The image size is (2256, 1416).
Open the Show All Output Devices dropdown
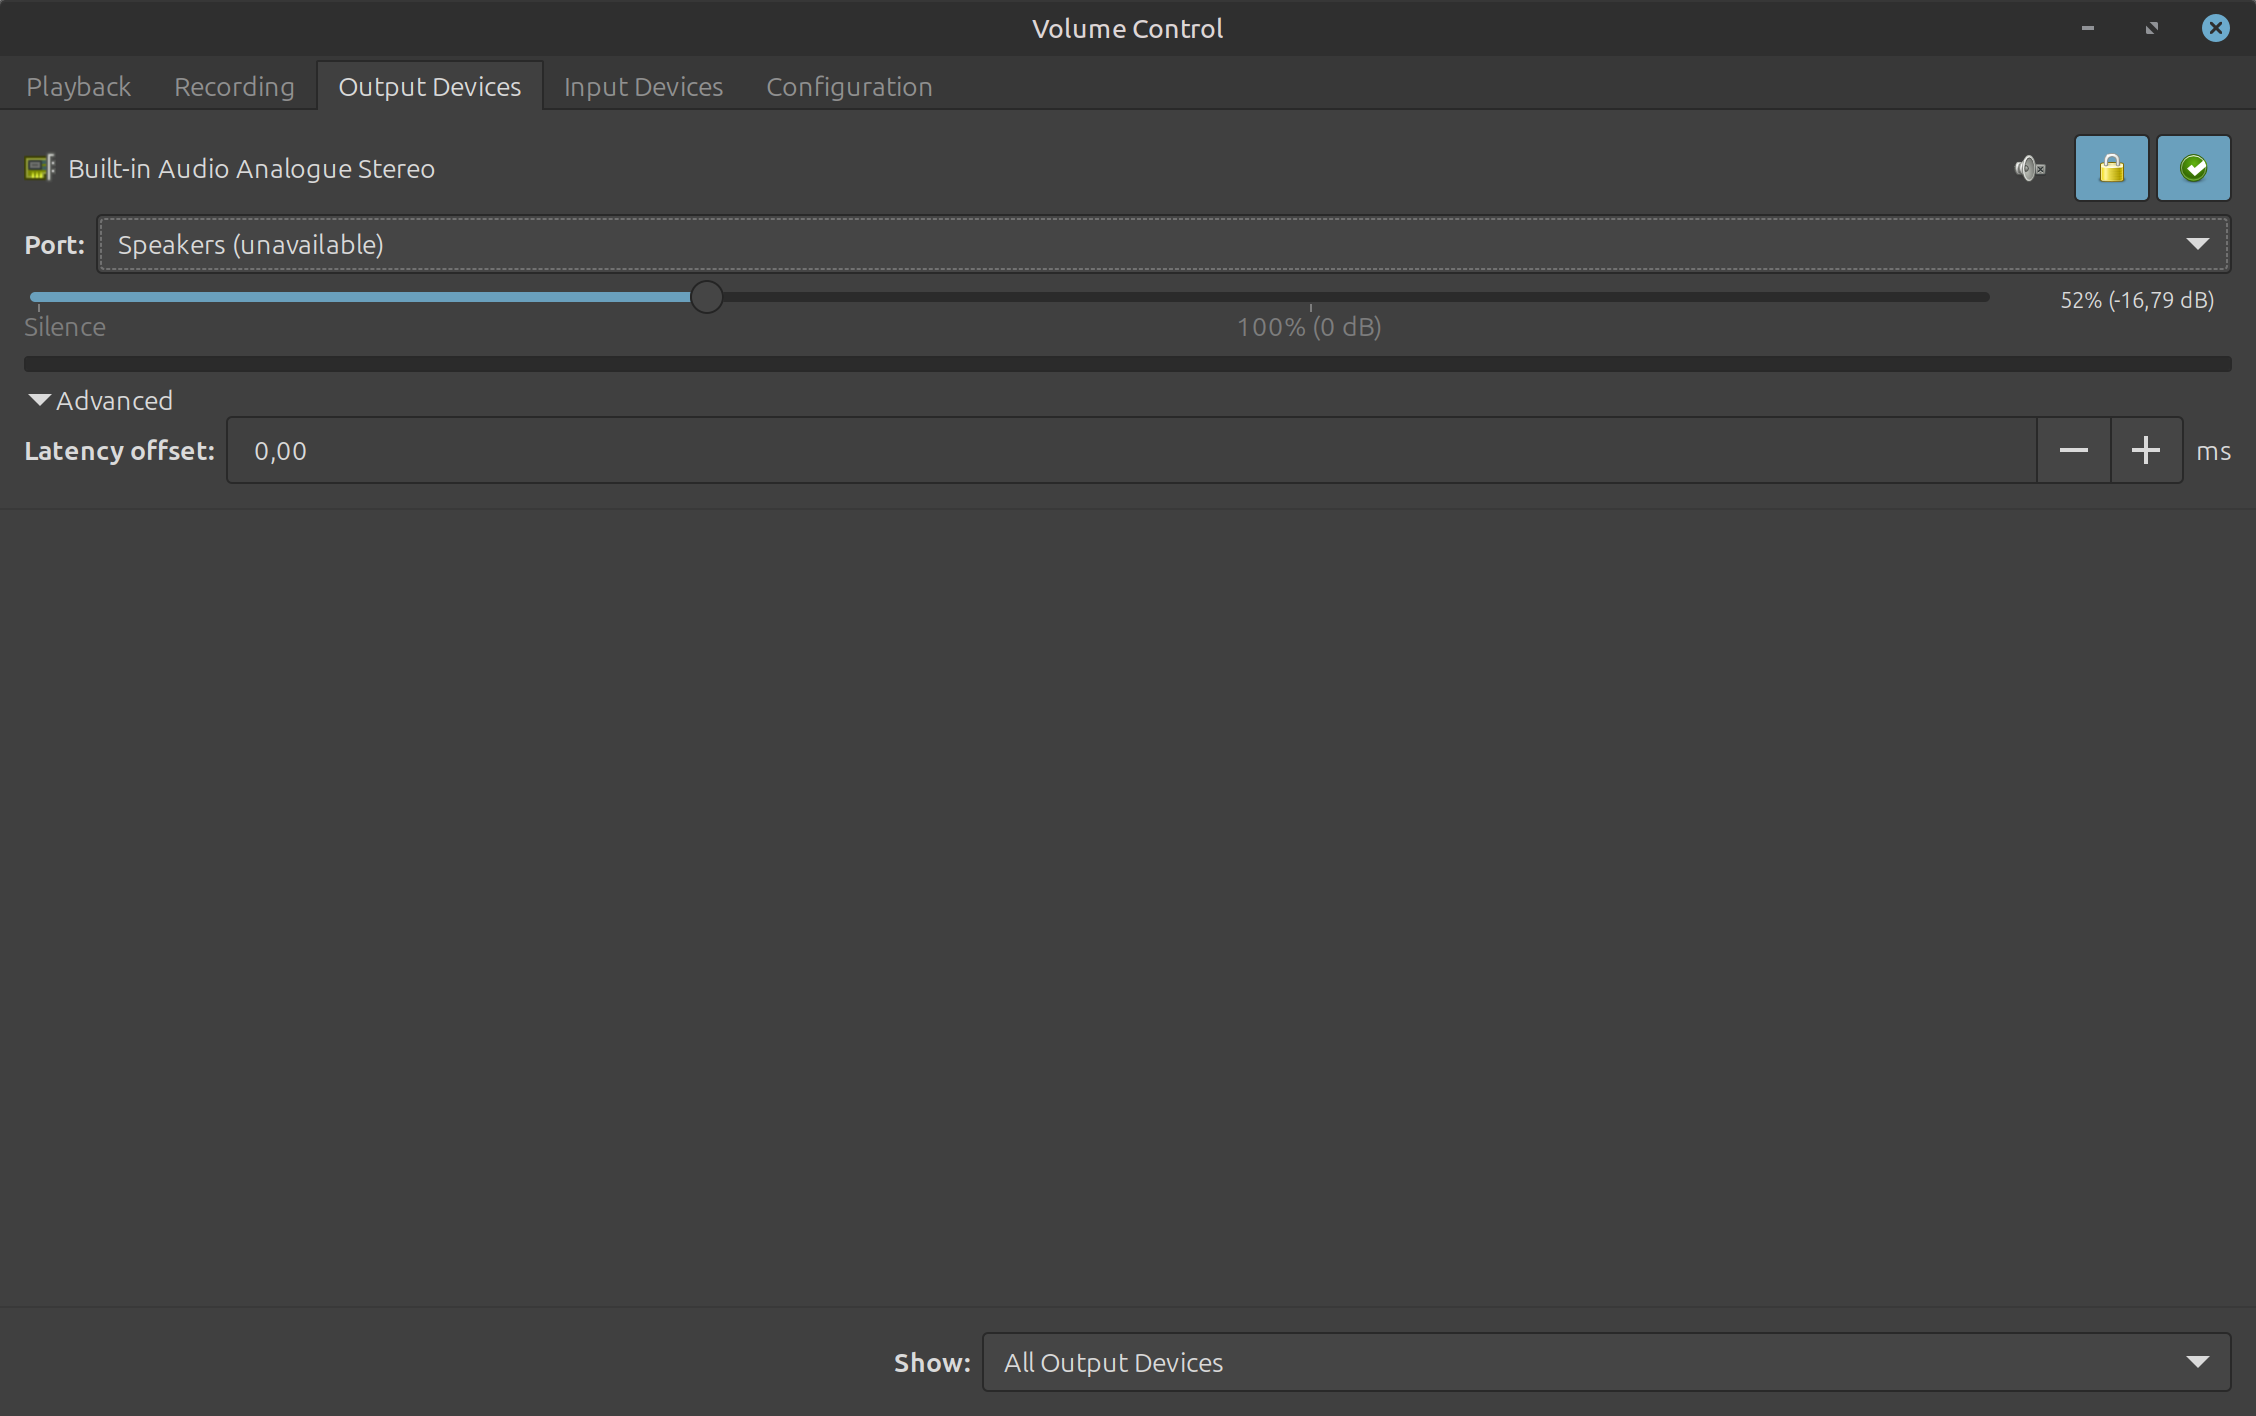point(1605,1362)
